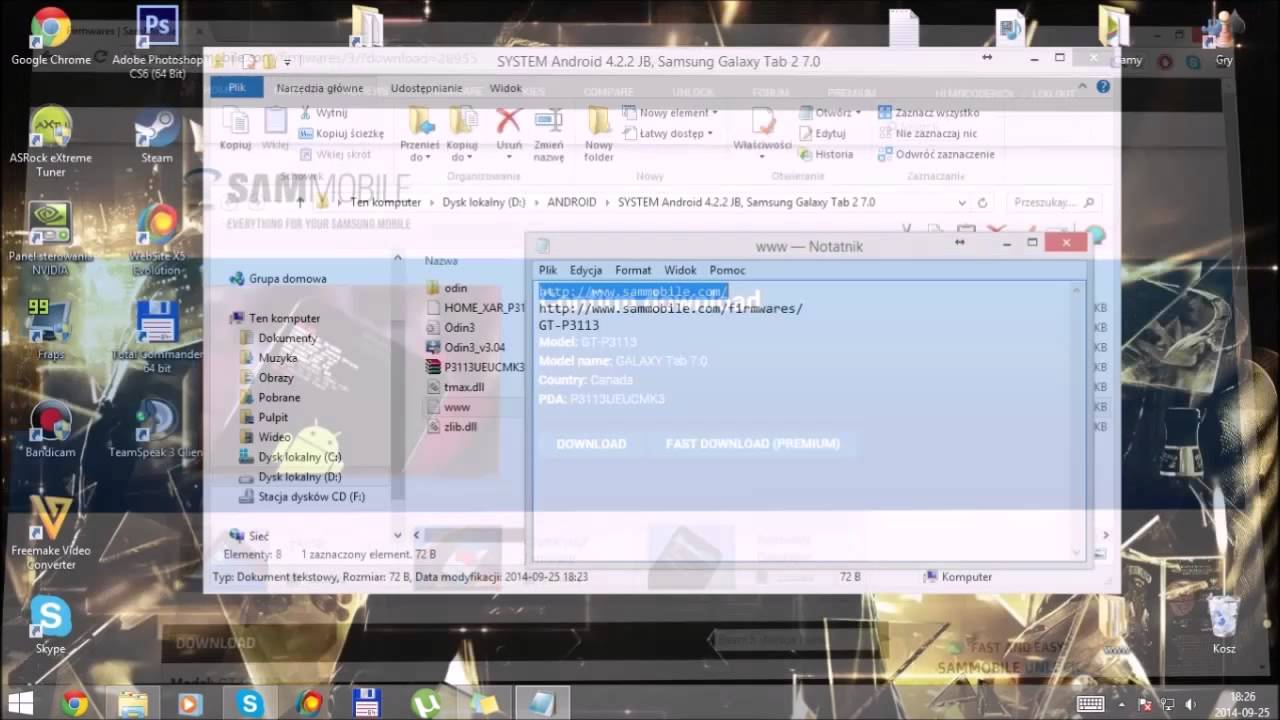Open Edycja menu in Notatnik

click(x=586, y=270)
